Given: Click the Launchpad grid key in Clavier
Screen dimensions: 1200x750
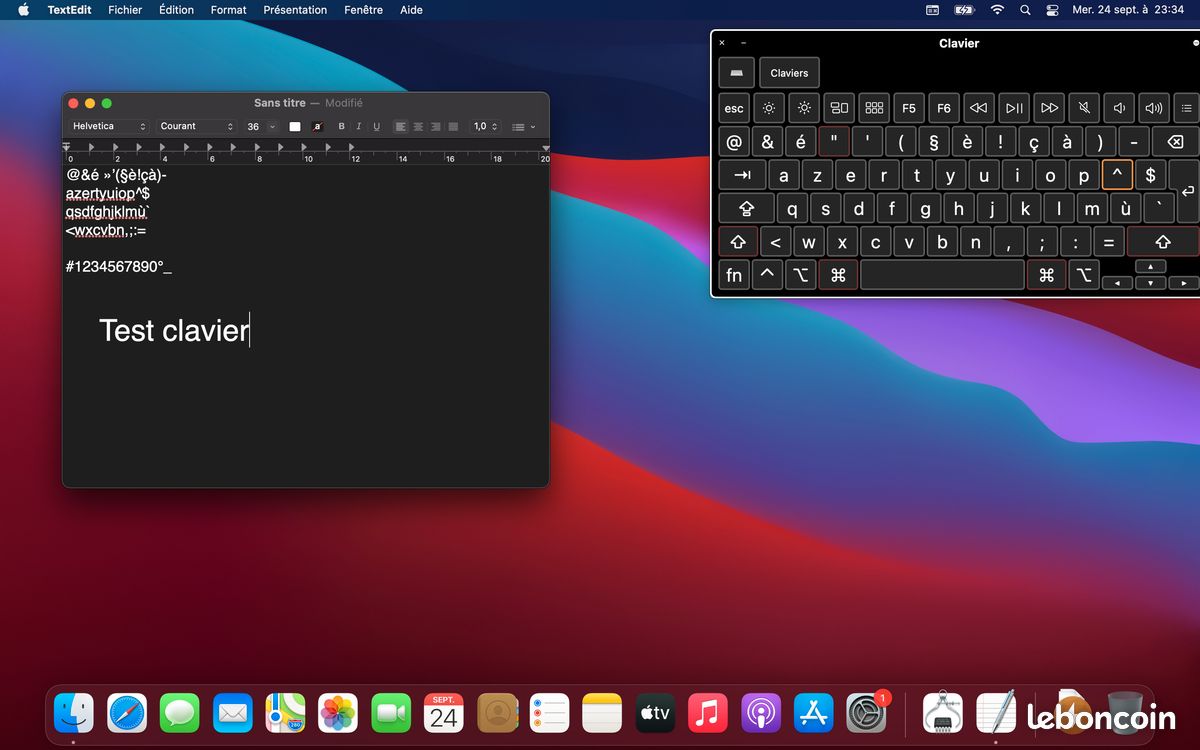Looking at the screenshot, I should (x=874, y=108).
